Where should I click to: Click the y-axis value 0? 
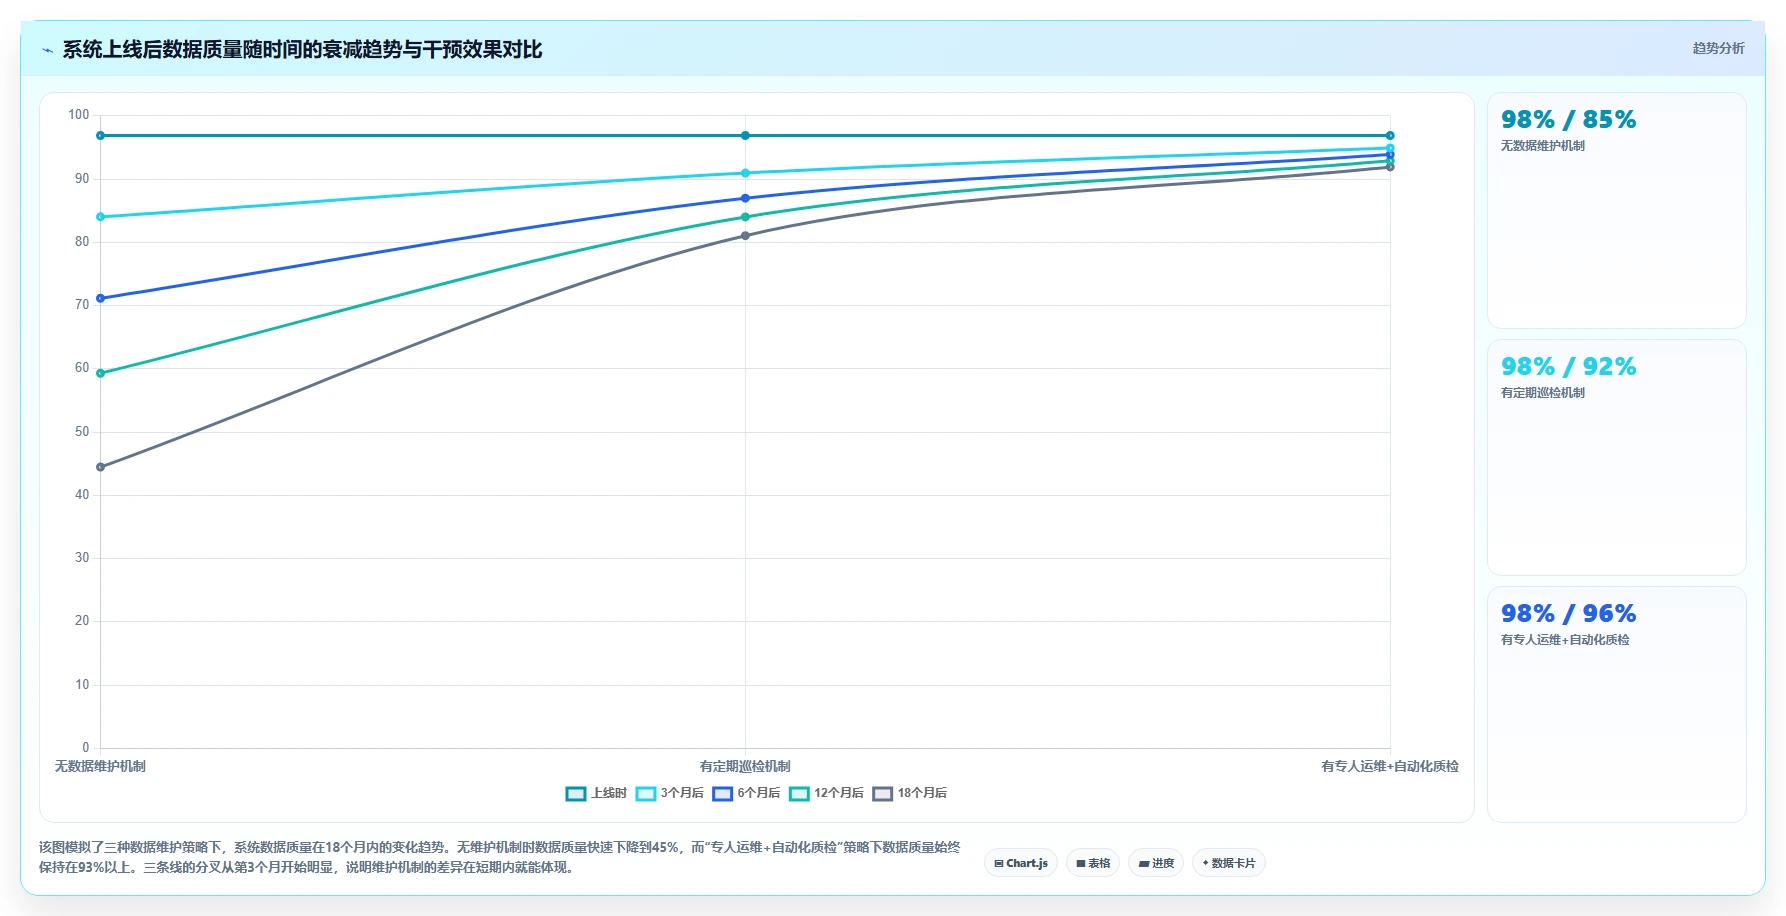tap(86, 748)
